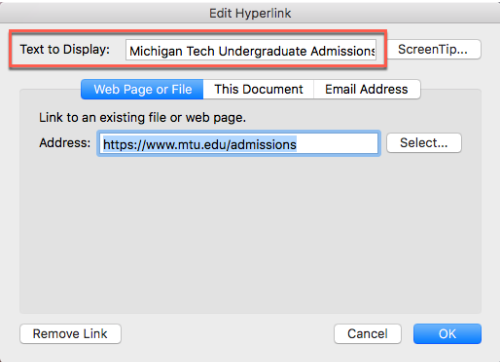The image size is (500, 362).
Task: Cancel the Edit Hyperlink dialog
Action: pos(368,334)
